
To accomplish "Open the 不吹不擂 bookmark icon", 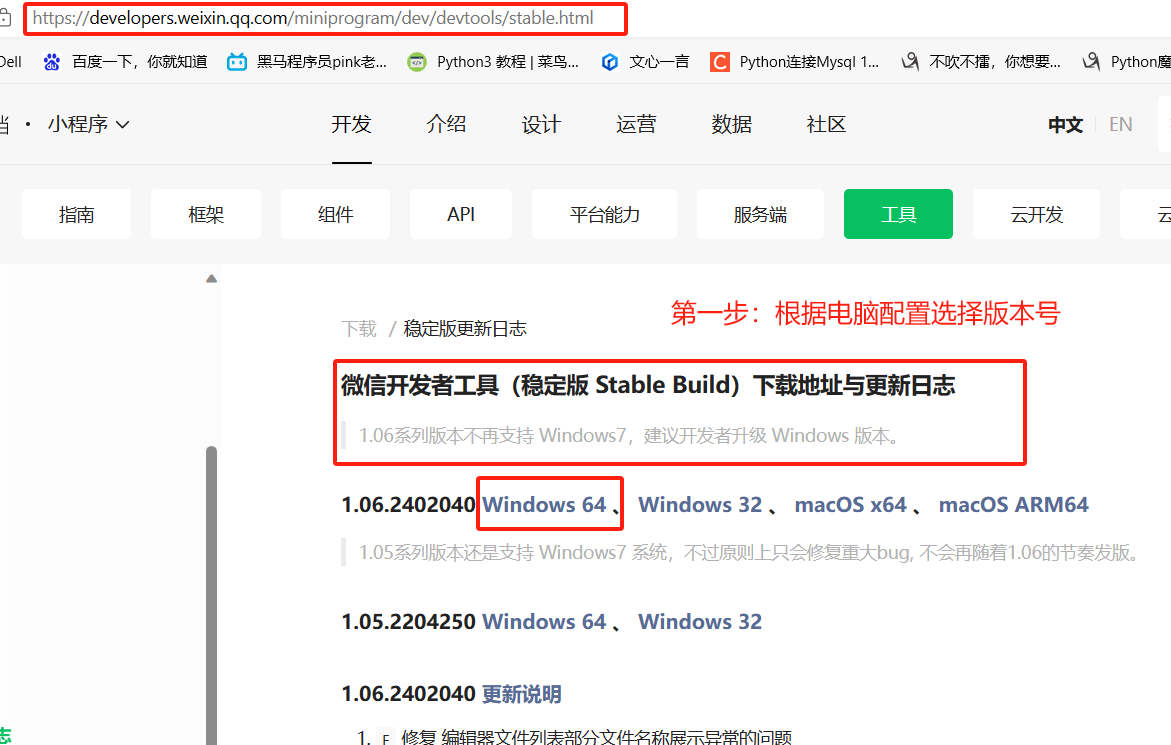I will point(910,62).
